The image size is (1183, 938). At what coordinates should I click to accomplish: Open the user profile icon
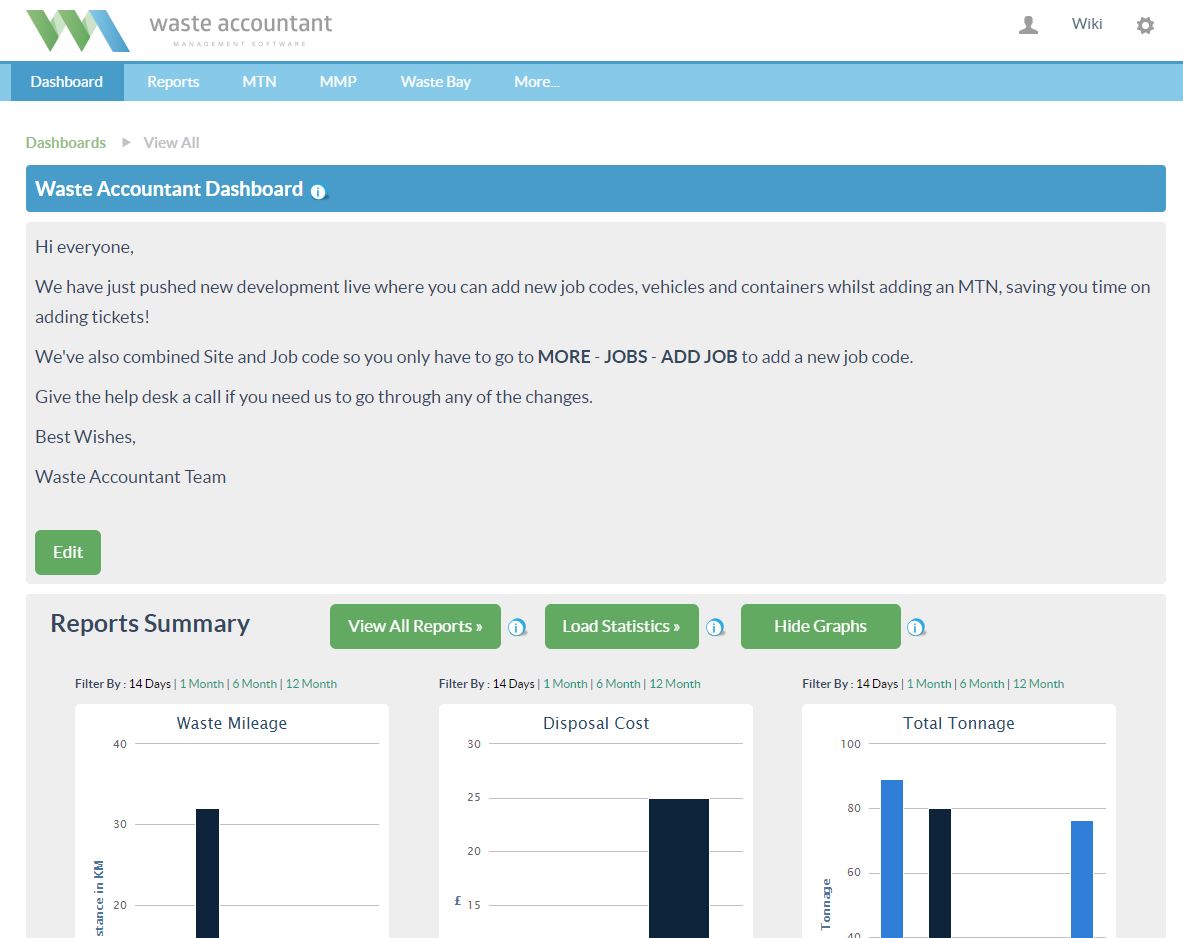point(1028,25)
